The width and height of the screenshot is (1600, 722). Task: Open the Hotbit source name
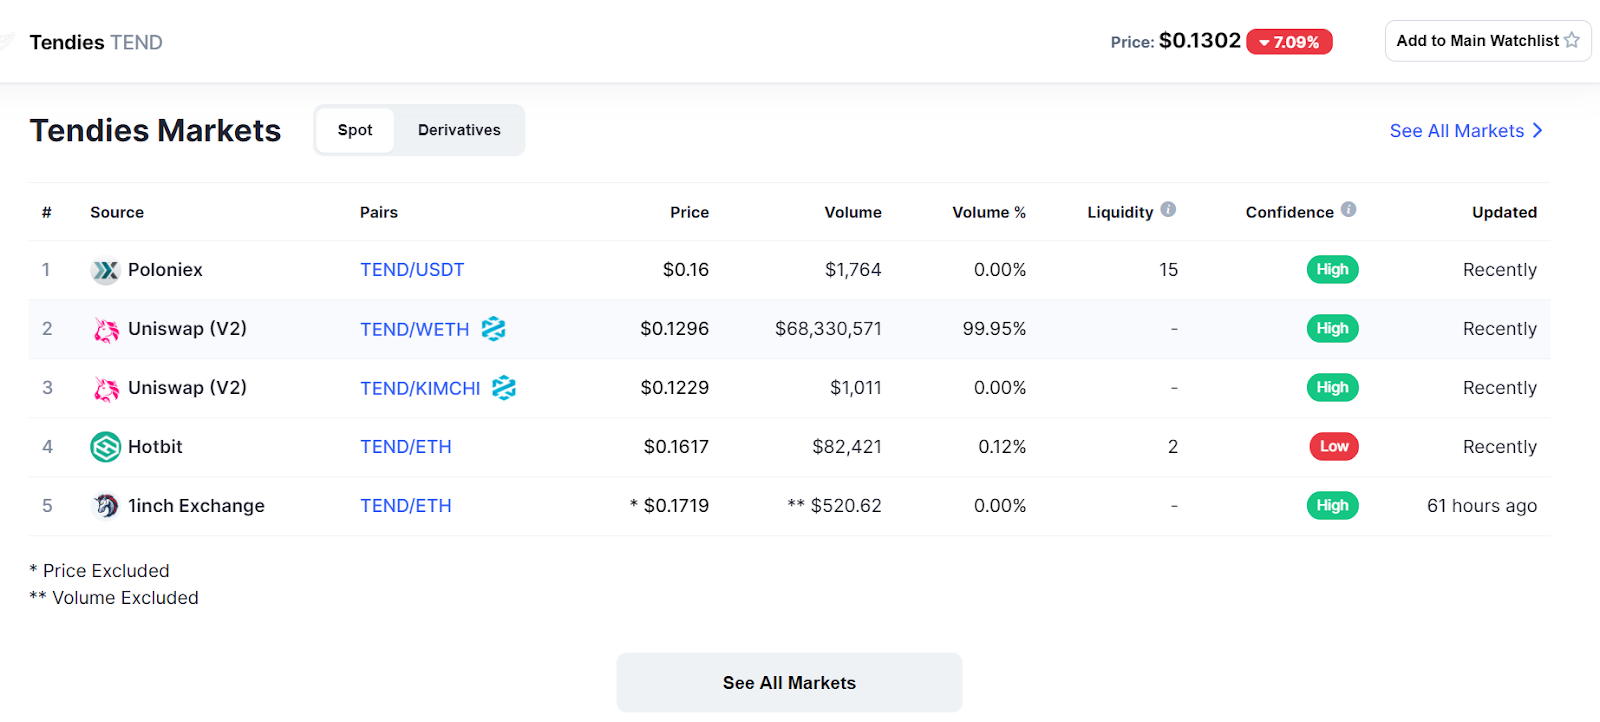click(155, 447)
